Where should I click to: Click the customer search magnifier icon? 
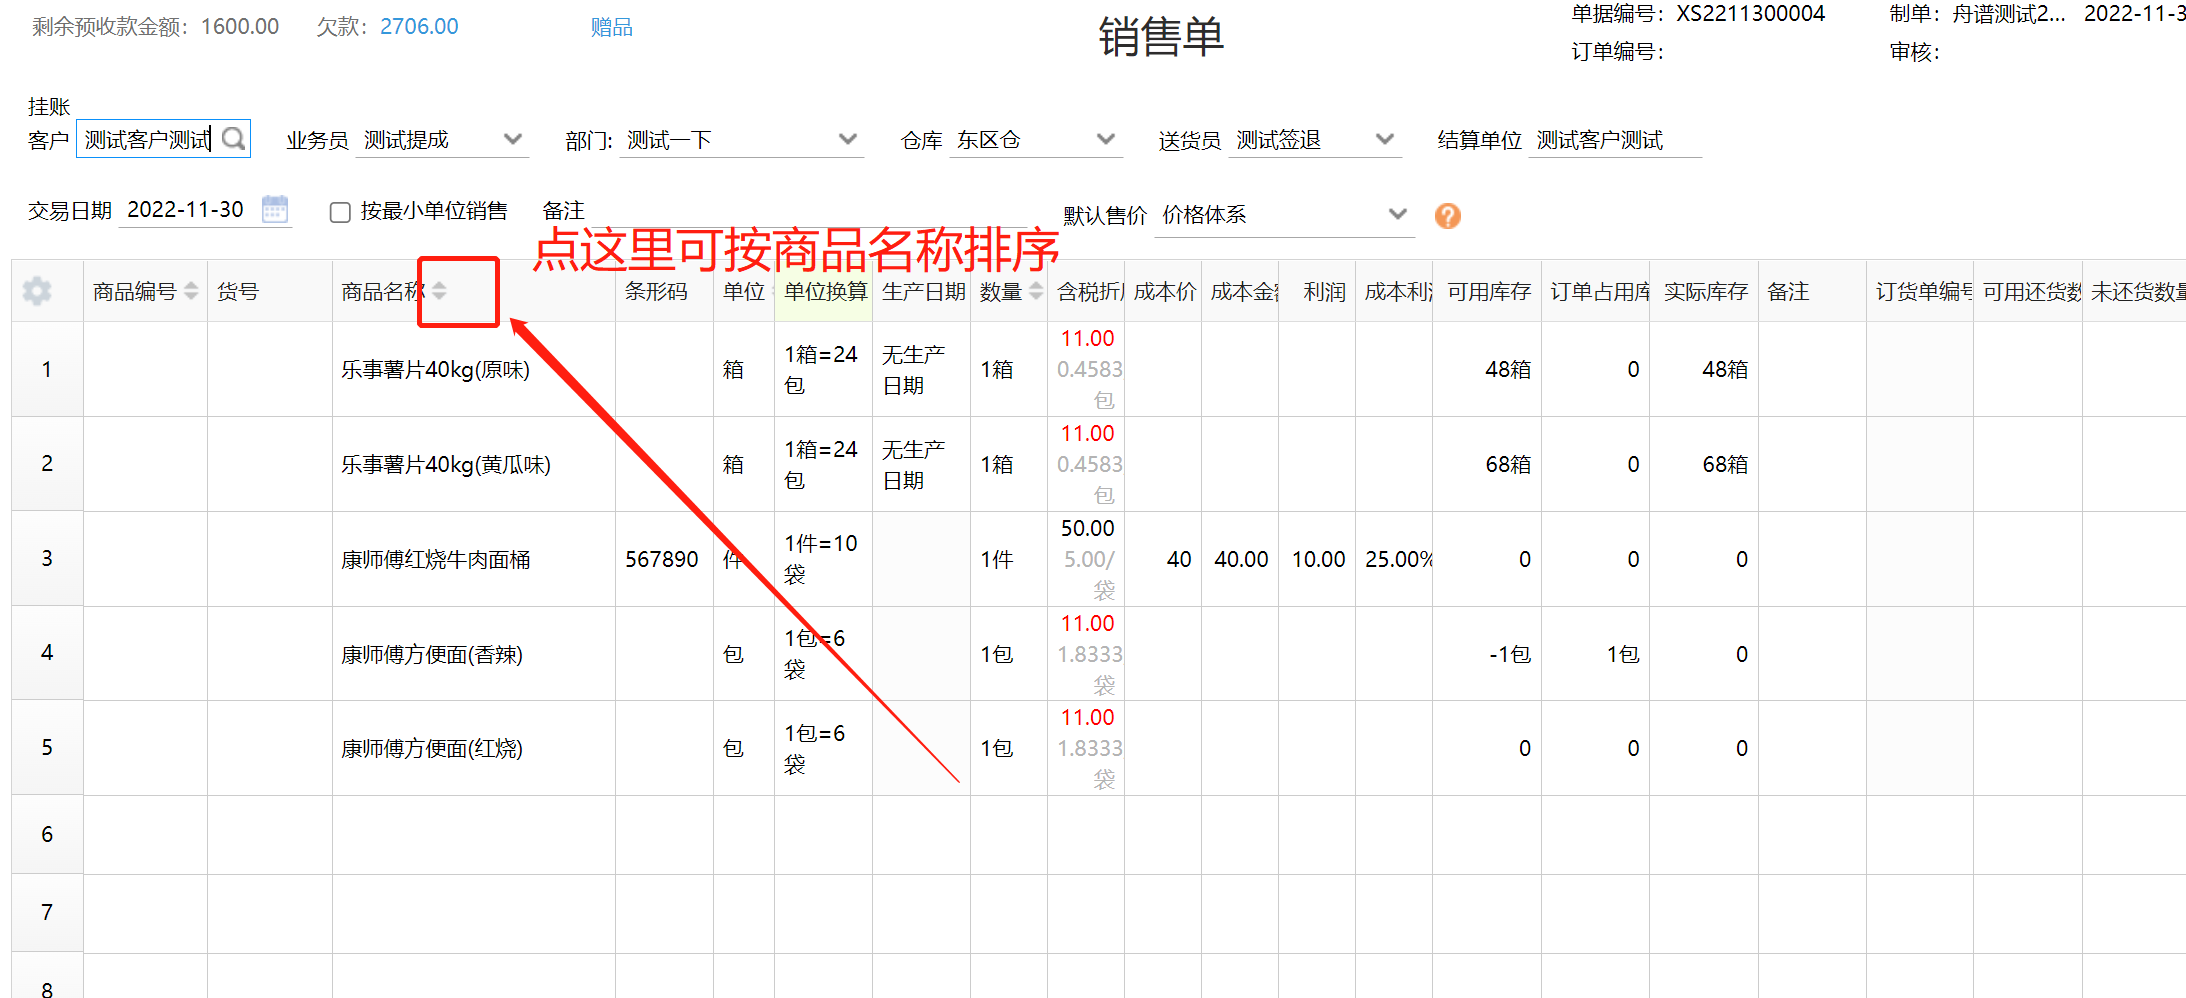pyautogui.click(x=233, y=139)
